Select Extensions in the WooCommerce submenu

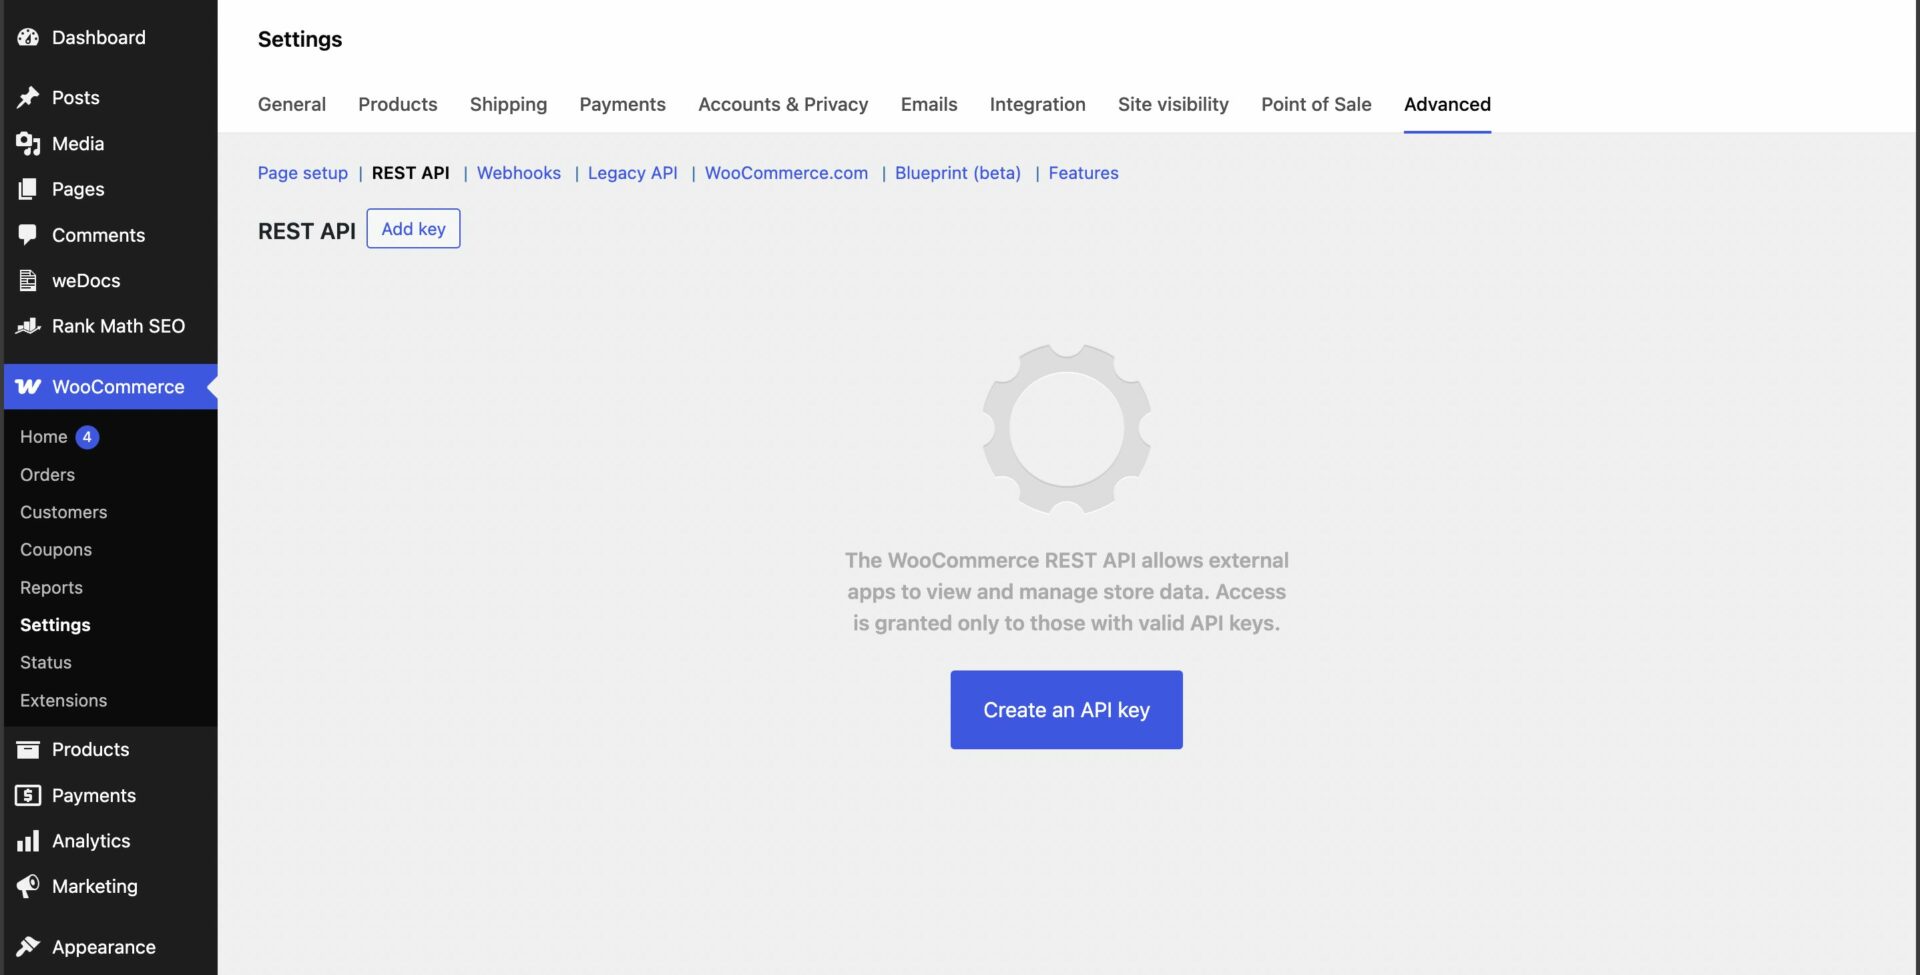[x=63, y=700]
